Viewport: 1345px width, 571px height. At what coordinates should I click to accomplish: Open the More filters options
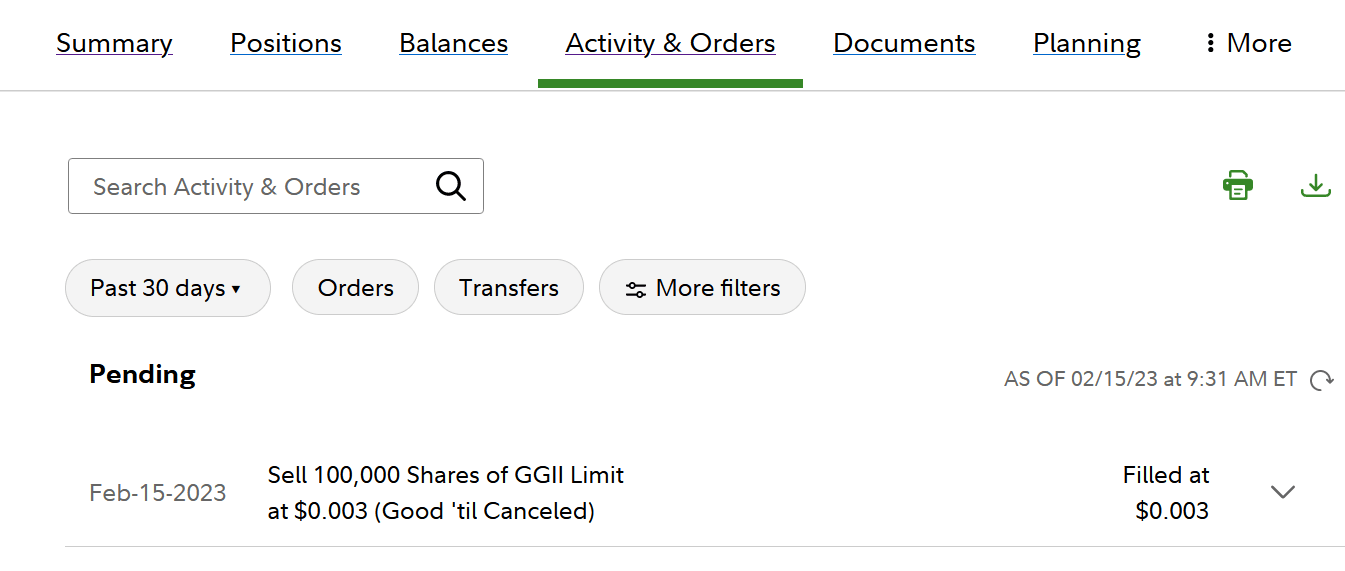(x=702, y=288)
